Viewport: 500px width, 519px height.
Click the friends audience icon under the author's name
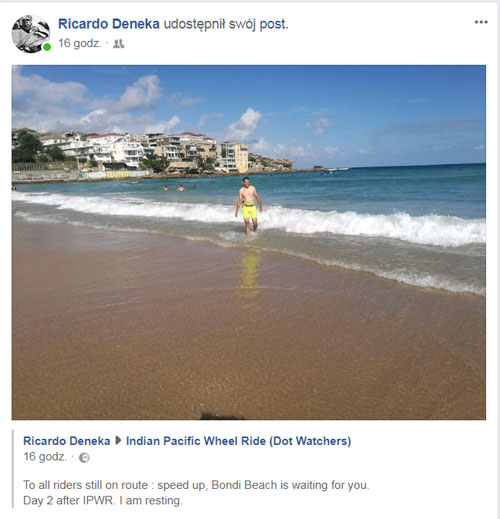118,44
